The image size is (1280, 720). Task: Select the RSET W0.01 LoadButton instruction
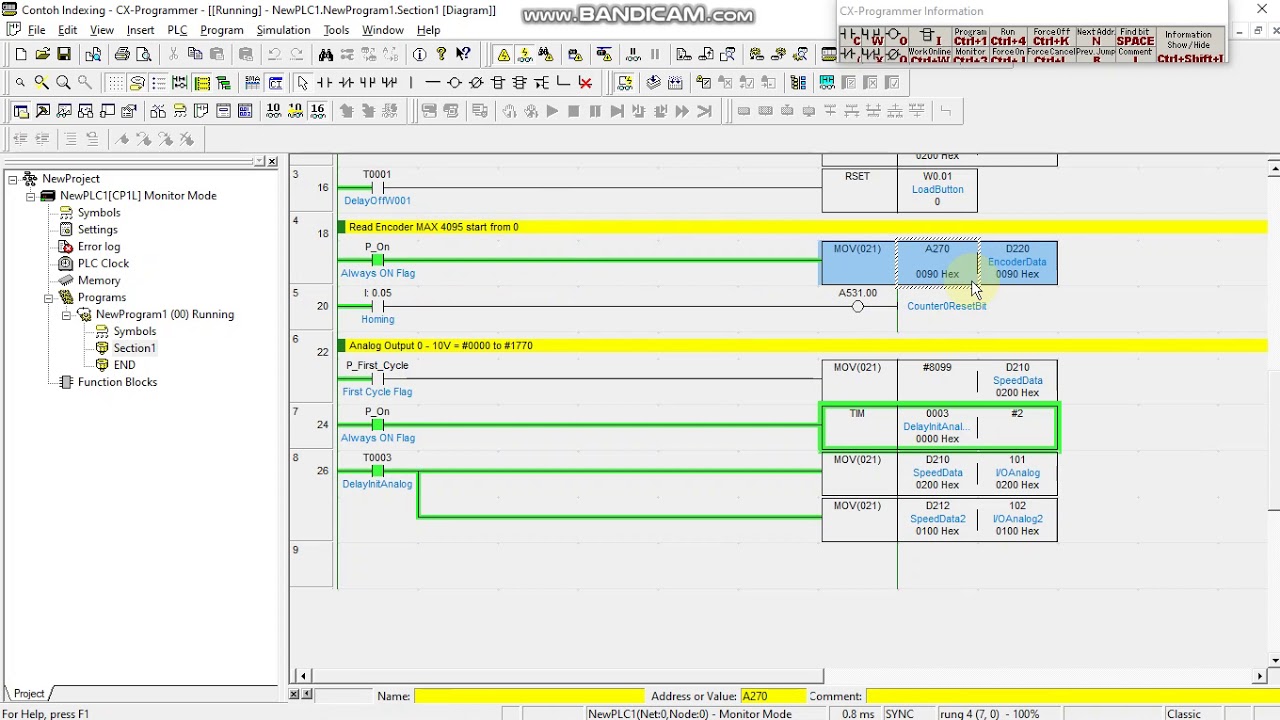click(899, 189)
